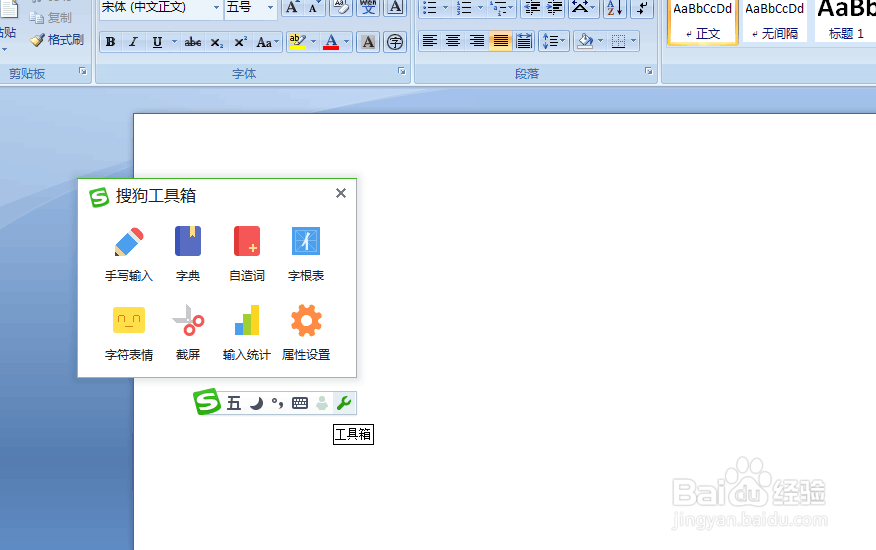Toggle Chinese/English punctuation on input bar
Viewport: 876px width, 550px height.
[278, 403]
